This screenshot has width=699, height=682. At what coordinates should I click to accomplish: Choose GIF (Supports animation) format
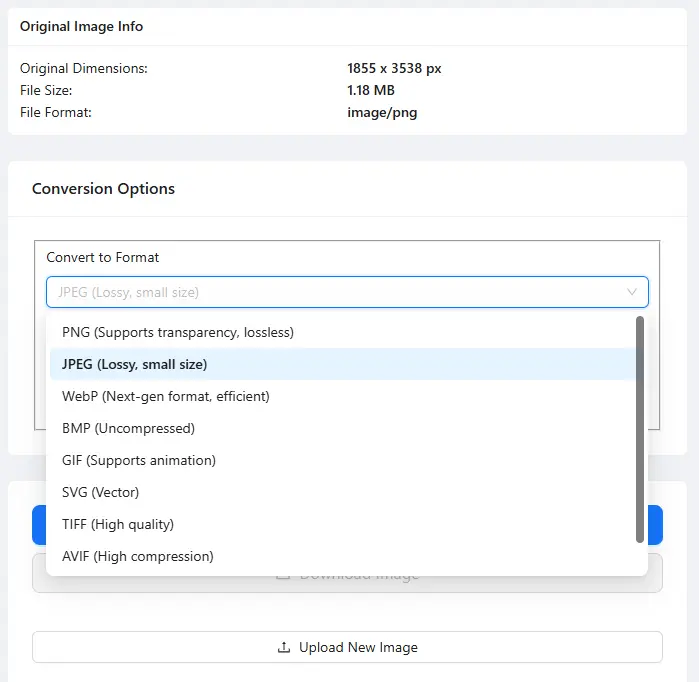coord(139,460)
